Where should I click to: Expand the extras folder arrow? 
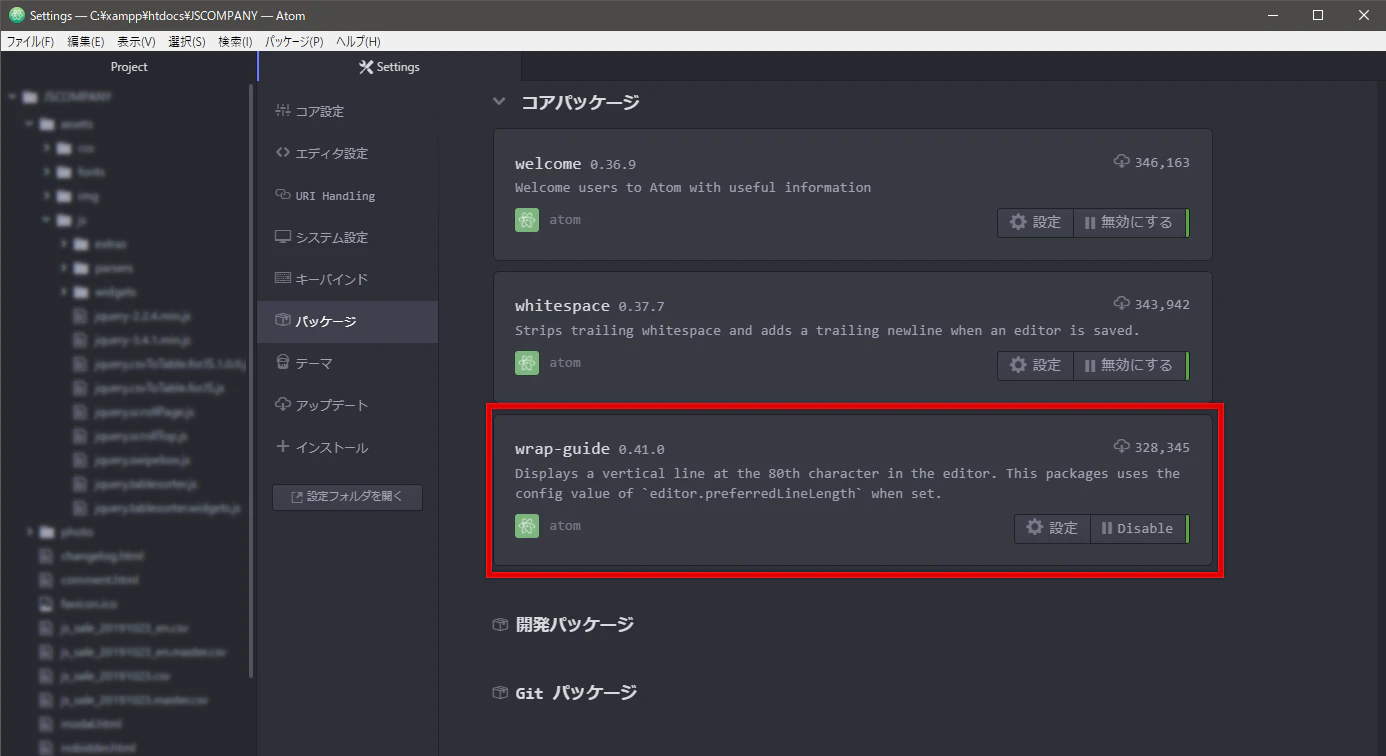coord(63,244)
